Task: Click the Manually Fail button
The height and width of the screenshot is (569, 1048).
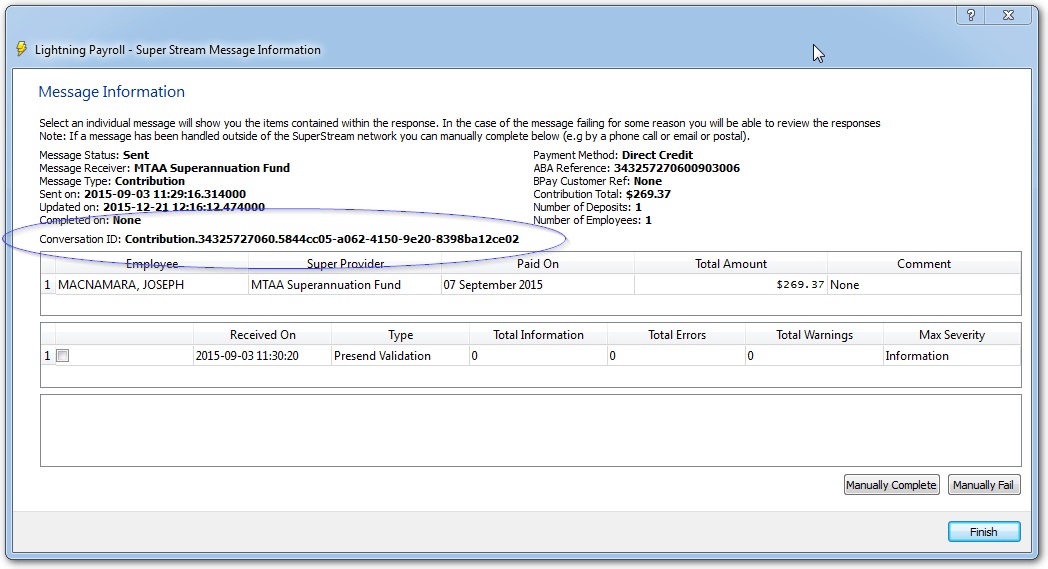Action: point(983,485)
